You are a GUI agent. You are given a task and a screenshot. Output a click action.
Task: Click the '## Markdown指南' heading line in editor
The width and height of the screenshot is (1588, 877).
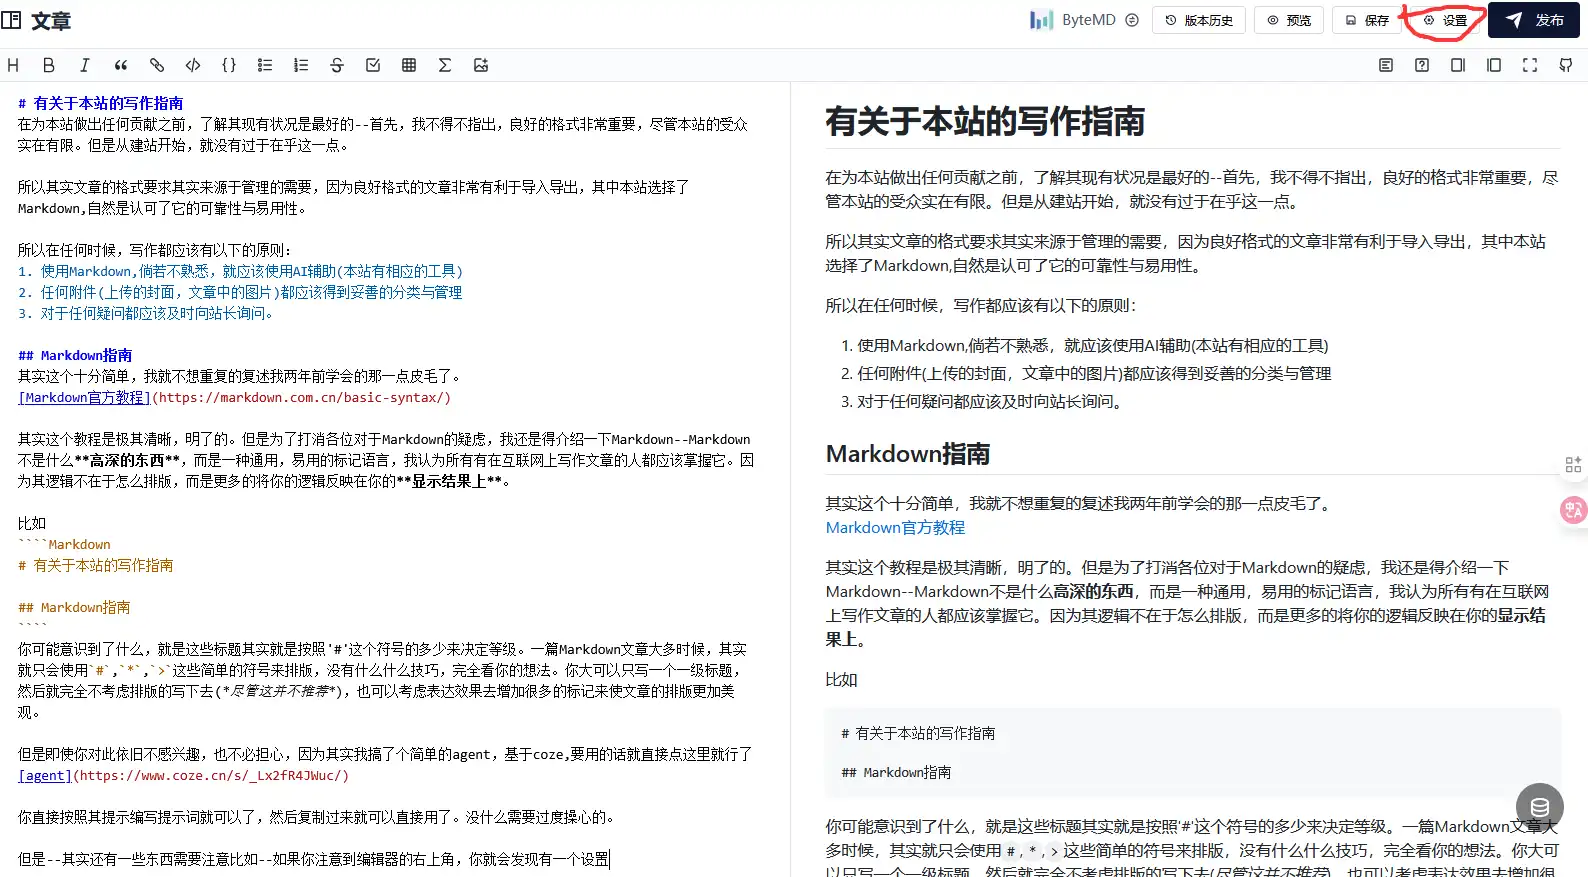pyautogui.click(x=75, y=355)
